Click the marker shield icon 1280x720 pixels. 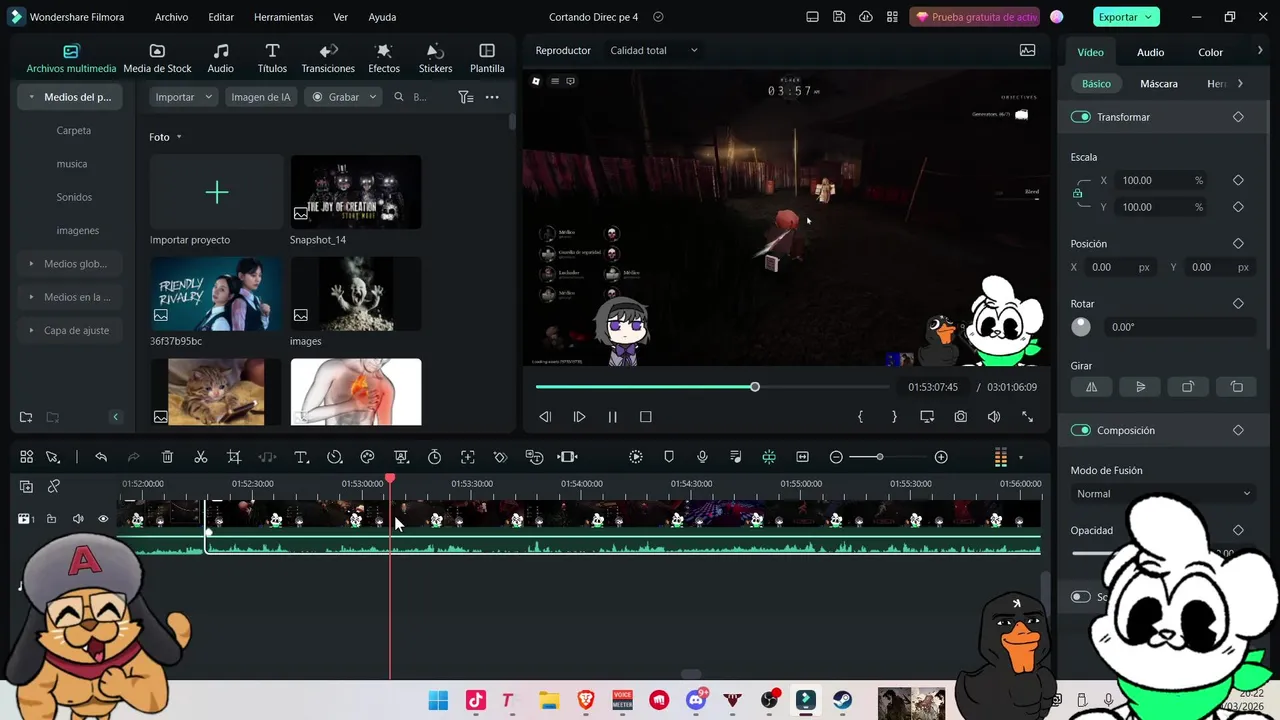tap(669, 457)
